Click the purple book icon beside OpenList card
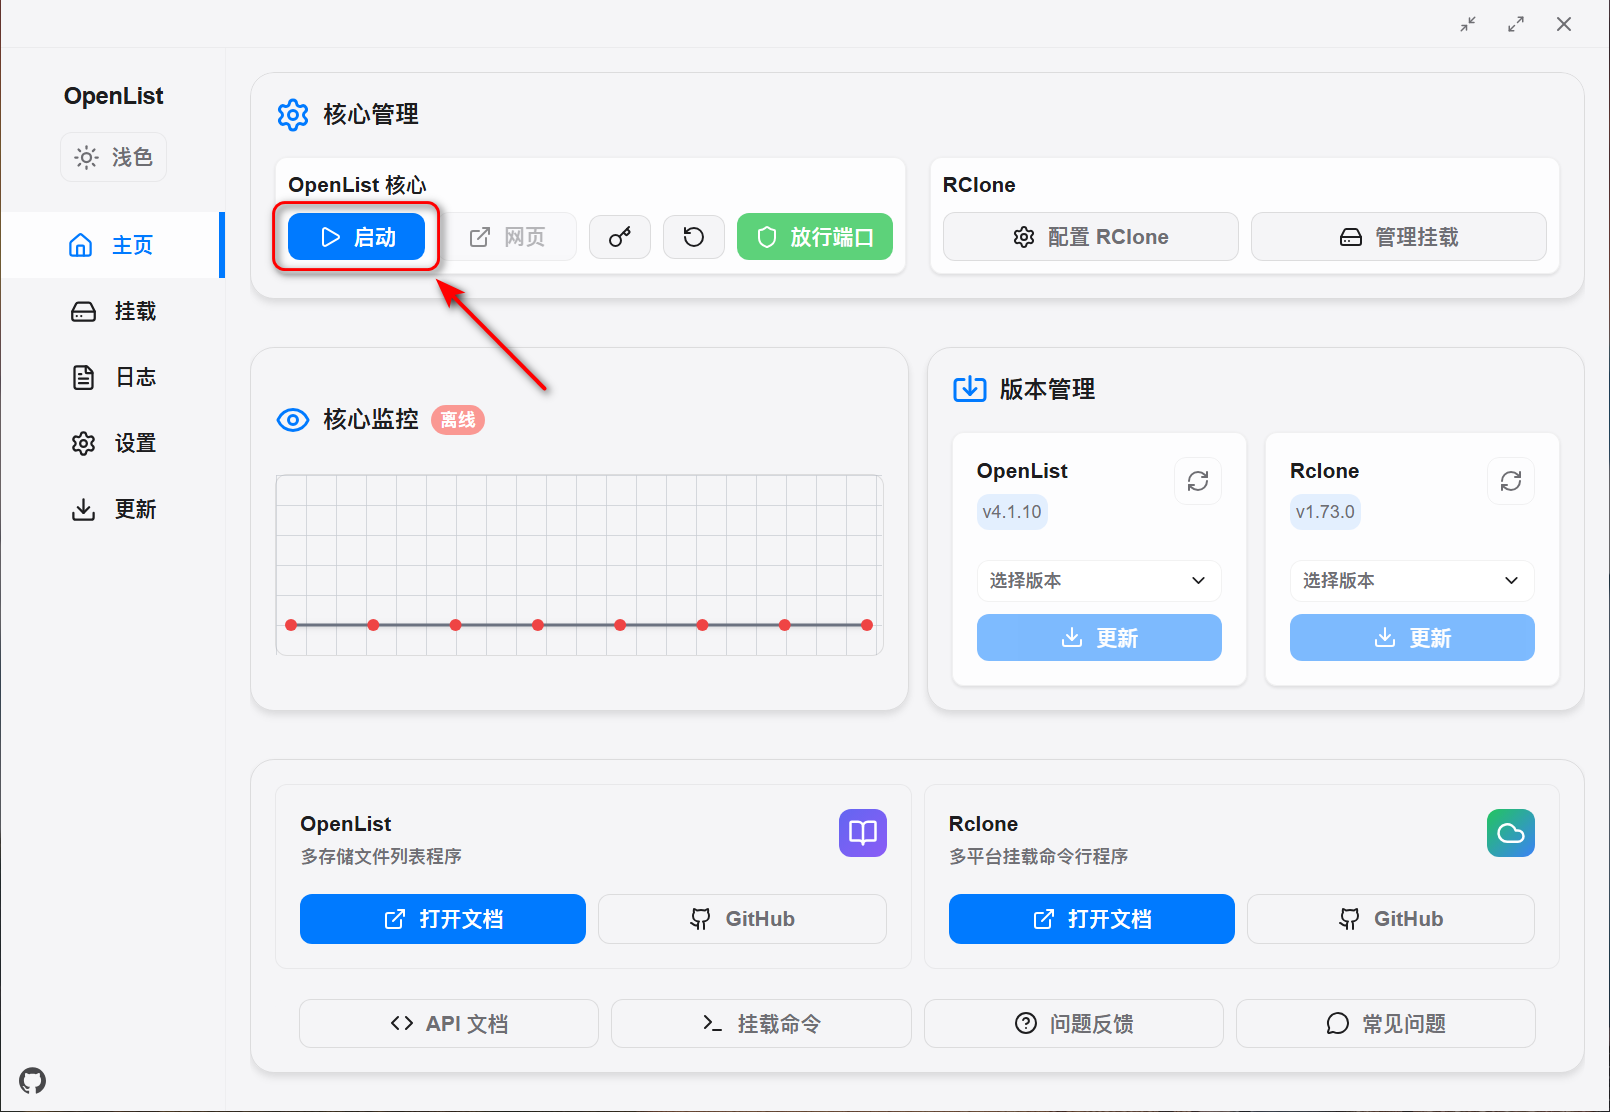The width and height of the screenshot is (1610, 1112). click(x=862, y=833)
